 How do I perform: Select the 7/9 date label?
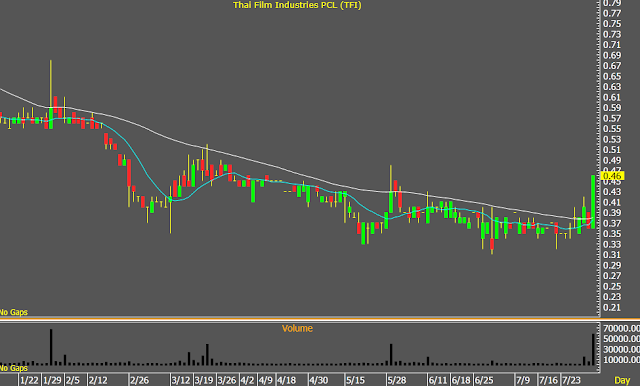coord(523,380)
